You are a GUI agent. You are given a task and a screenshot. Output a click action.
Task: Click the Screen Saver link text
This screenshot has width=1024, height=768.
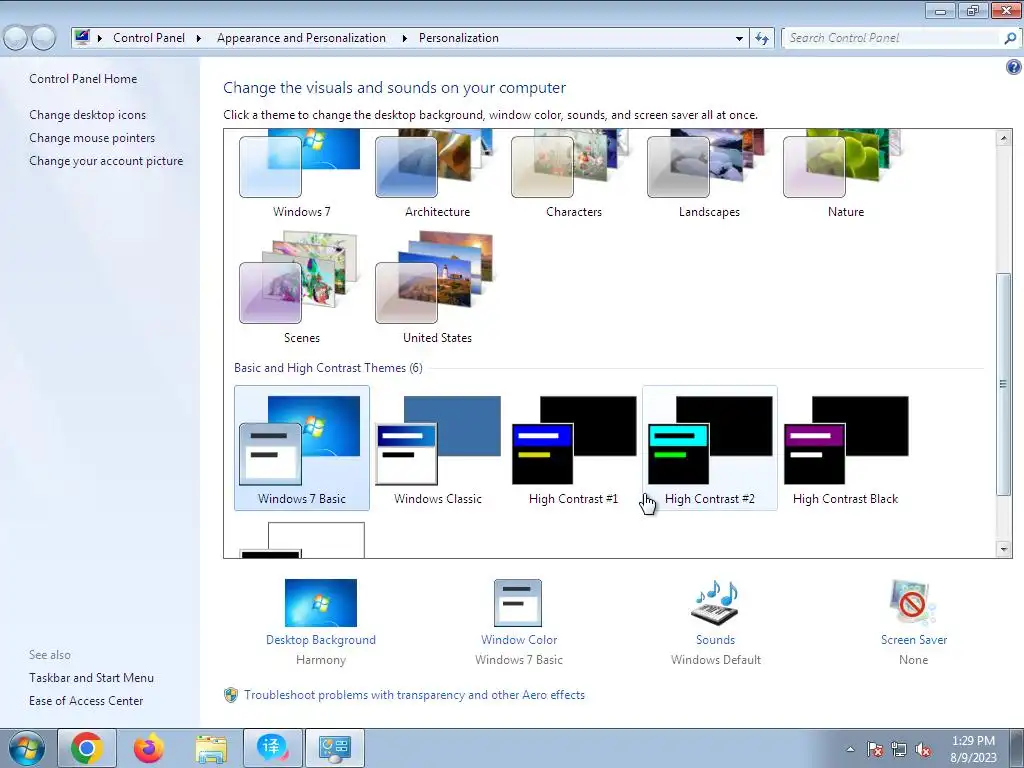click(914, 640)
